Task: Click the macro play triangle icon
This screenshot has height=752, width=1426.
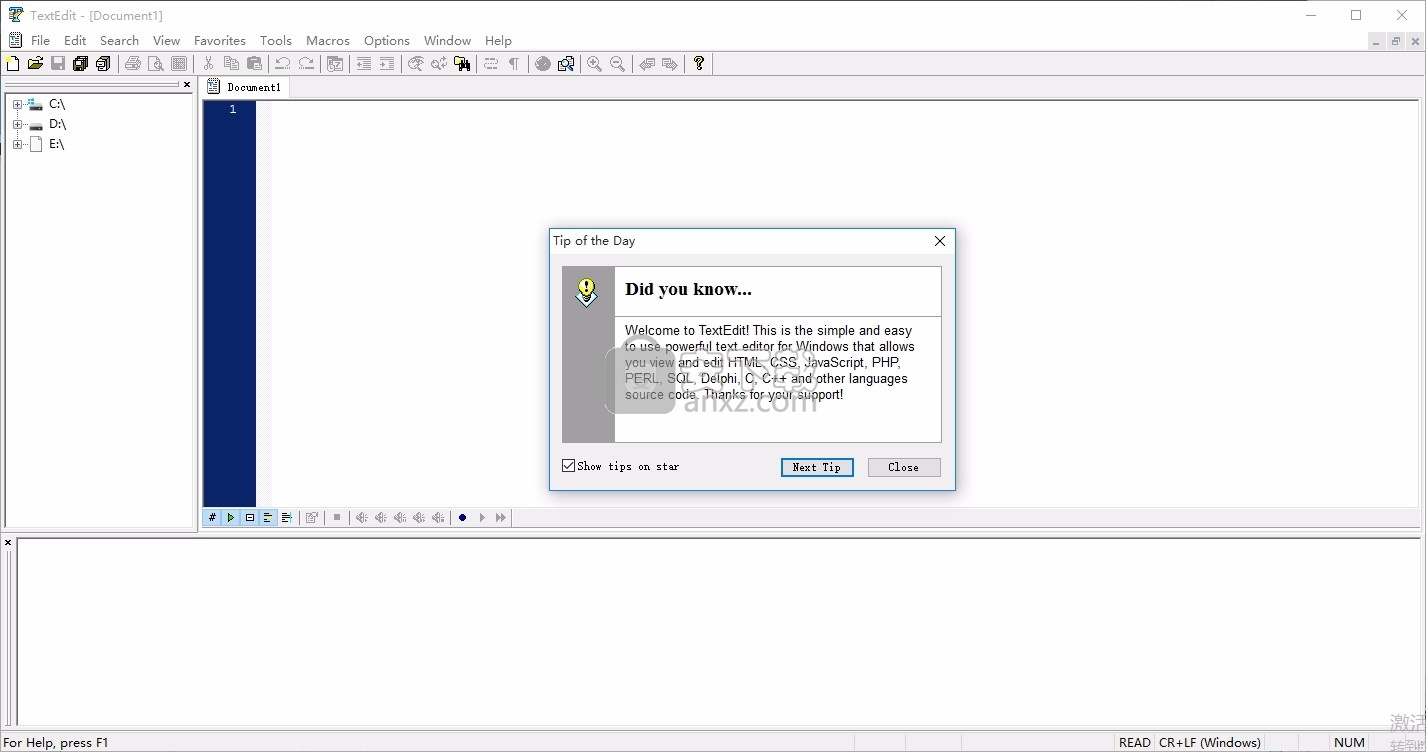Action: (482, 518)
